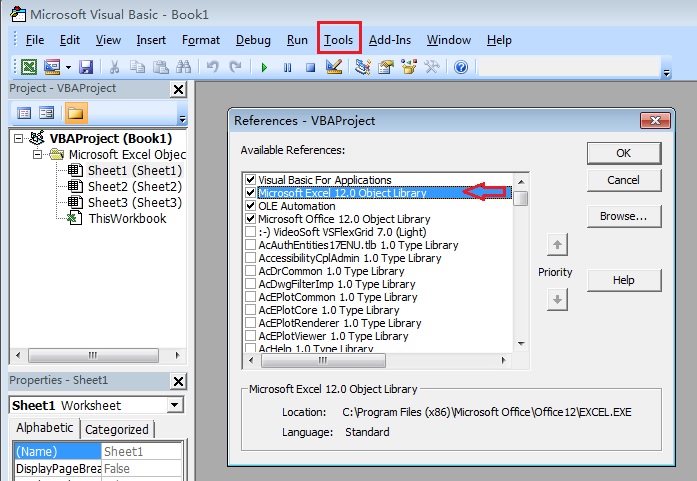Image resolution: width=697 pixels, height=481 pixels.
Task: Open the Toolbox toolbar icon
Action: 432,67
